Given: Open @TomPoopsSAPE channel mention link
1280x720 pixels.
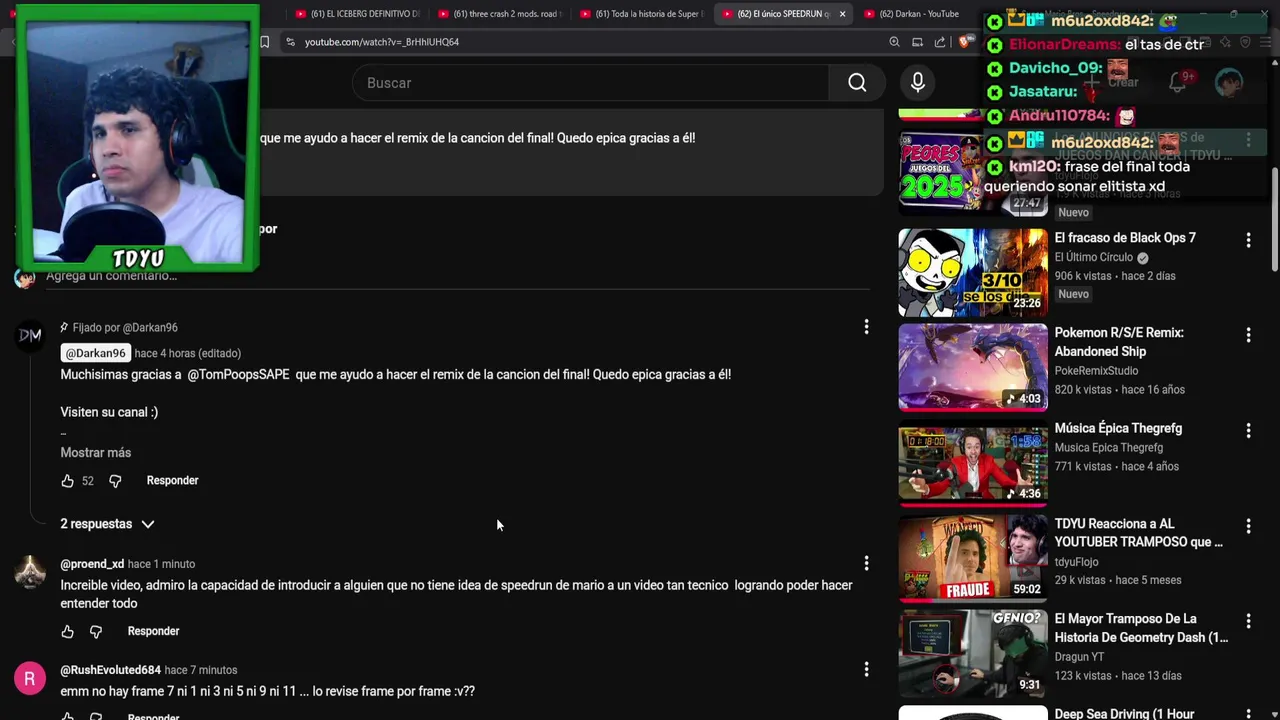Looking at the screenshot, I should coord(238,375).
